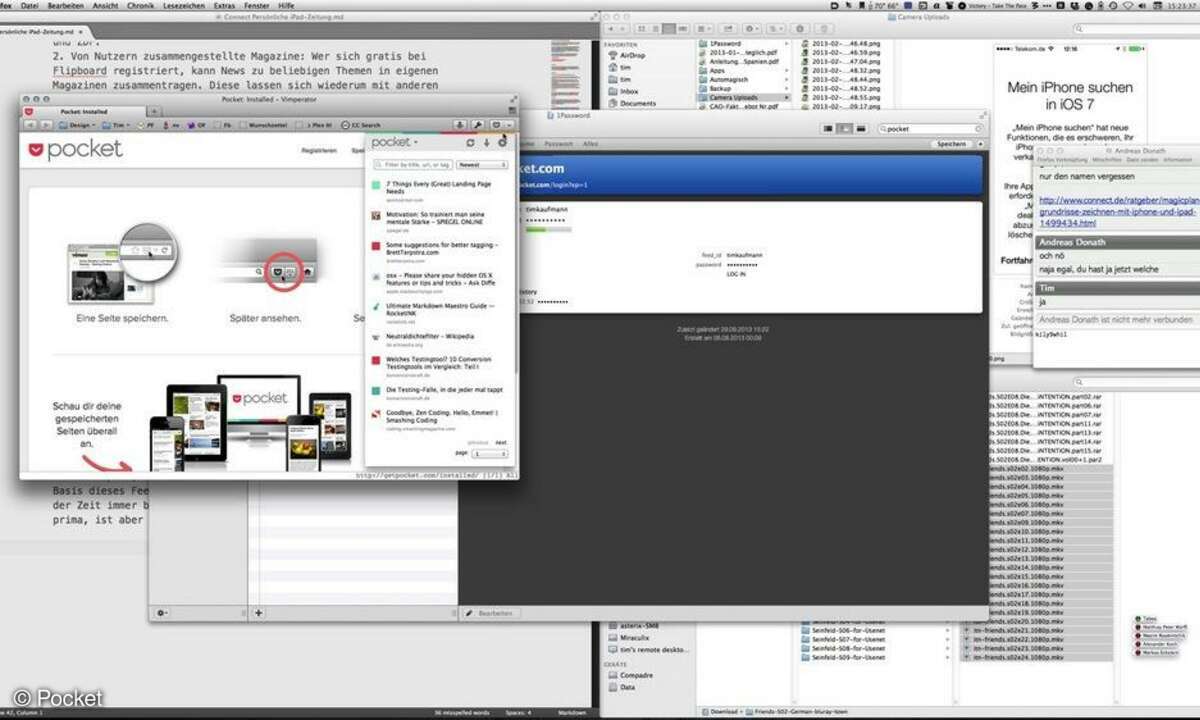This screenshot has height=720, width=1200.
Task: Open the Tim bookmarks folder dropdown
Action: point(116,125)
